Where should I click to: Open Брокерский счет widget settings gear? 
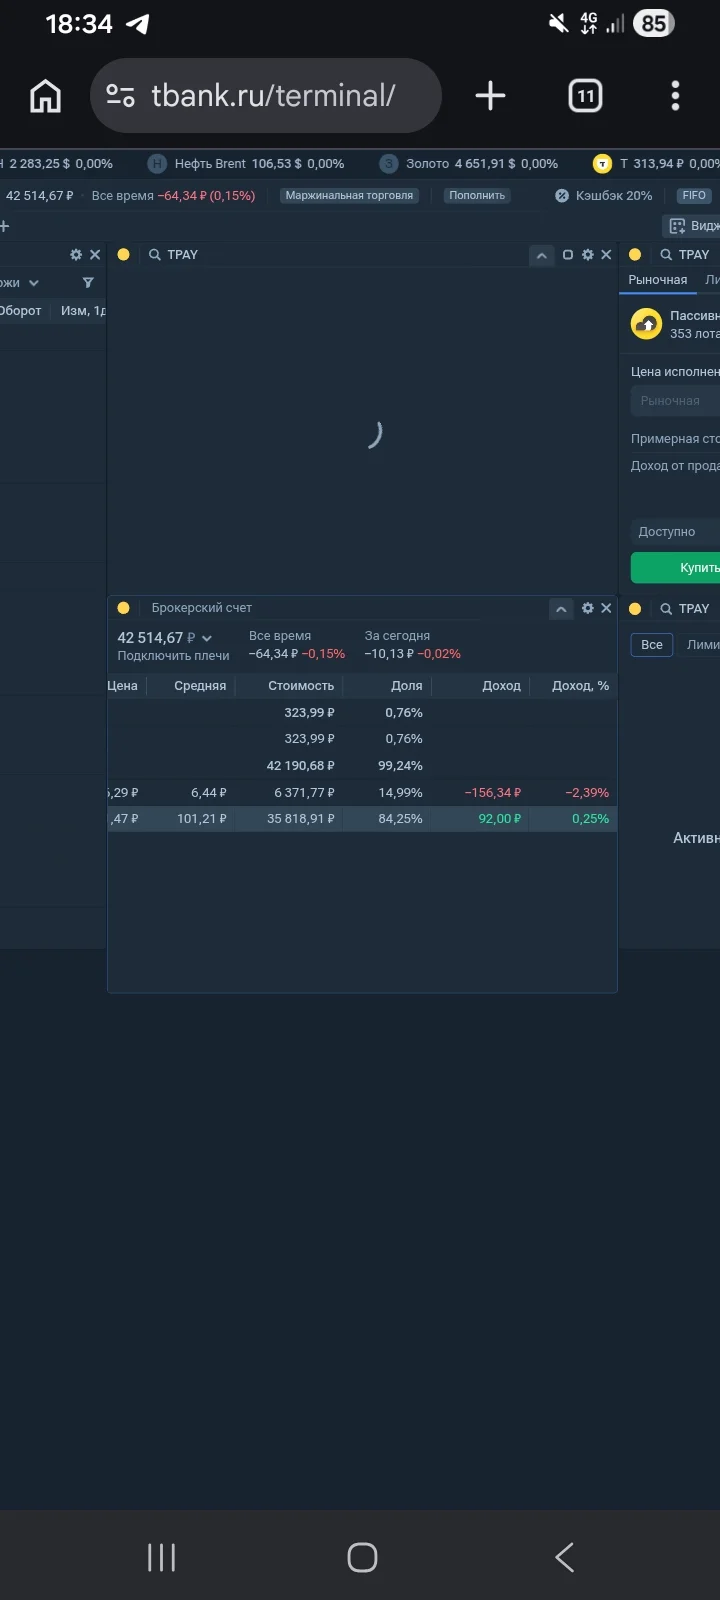[x=588, y=608]
